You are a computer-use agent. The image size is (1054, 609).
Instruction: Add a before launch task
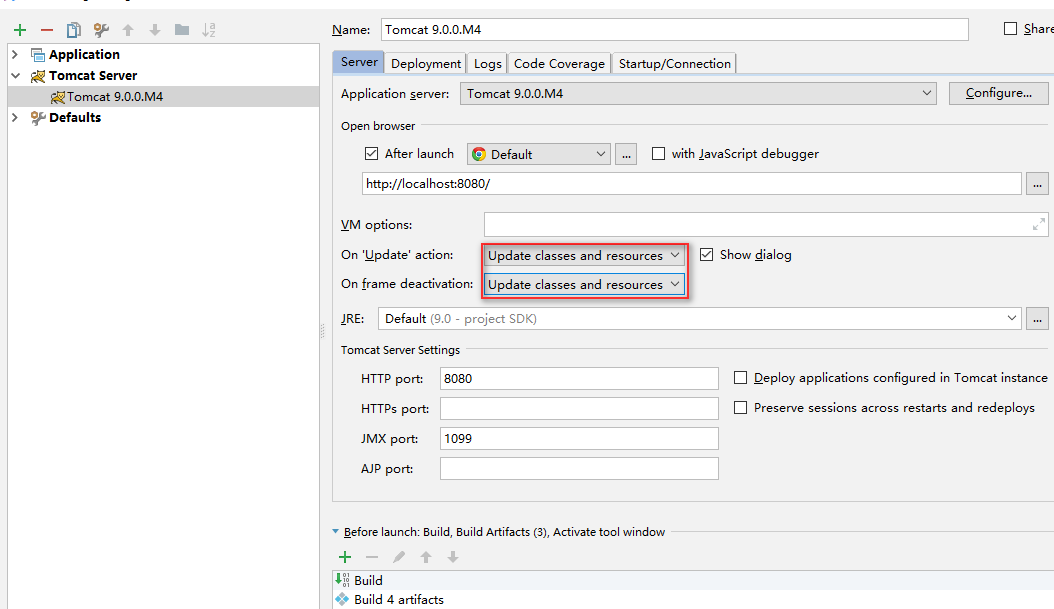pos(345,557)
